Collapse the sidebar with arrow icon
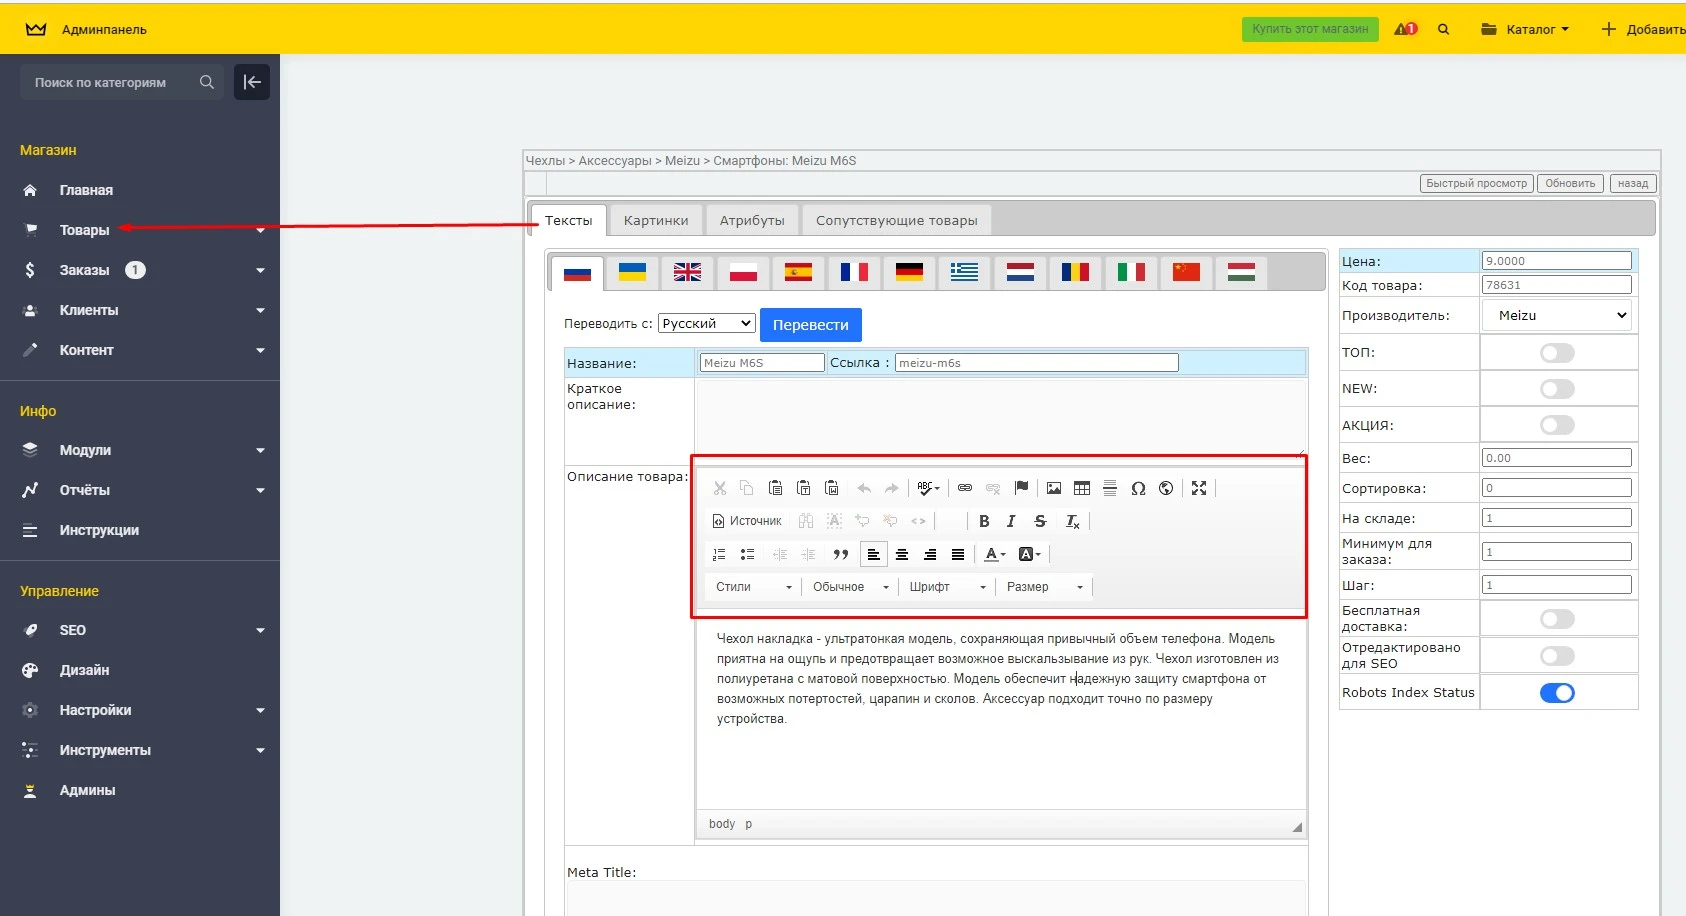Viewport: 1686px width, 916px height. coord(252,82)
